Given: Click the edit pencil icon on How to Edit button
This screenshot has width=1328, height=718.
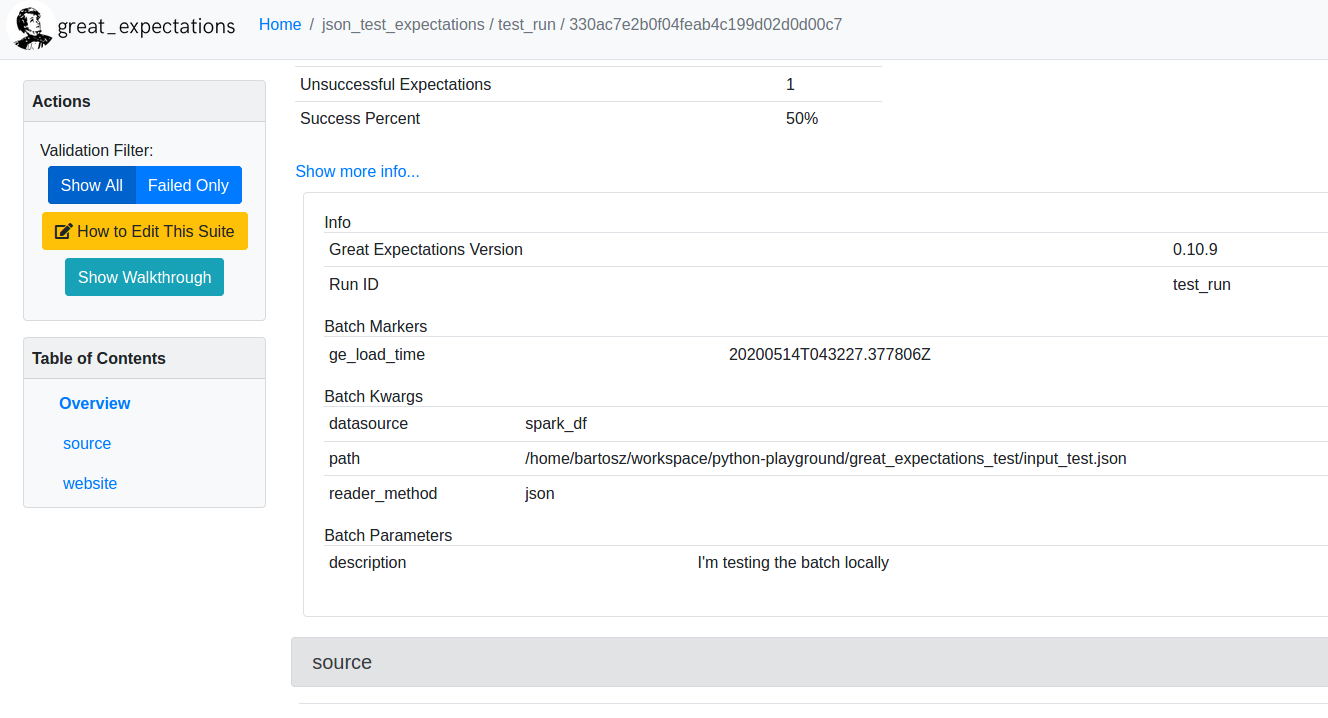Looking at the screenshot, I should click(x=63, y=231).
